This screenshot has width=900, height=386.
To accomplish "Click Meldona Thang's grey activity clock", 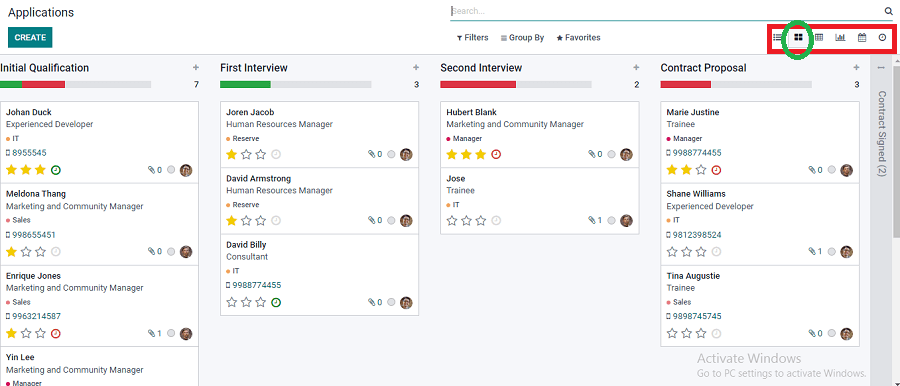I will point(56,252).
